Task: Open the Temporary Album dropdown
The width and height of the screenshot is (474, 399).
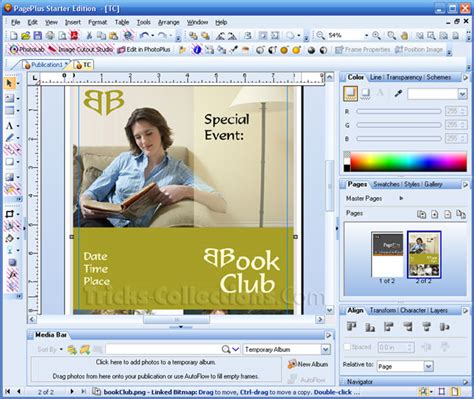Action: coord(326,349)
